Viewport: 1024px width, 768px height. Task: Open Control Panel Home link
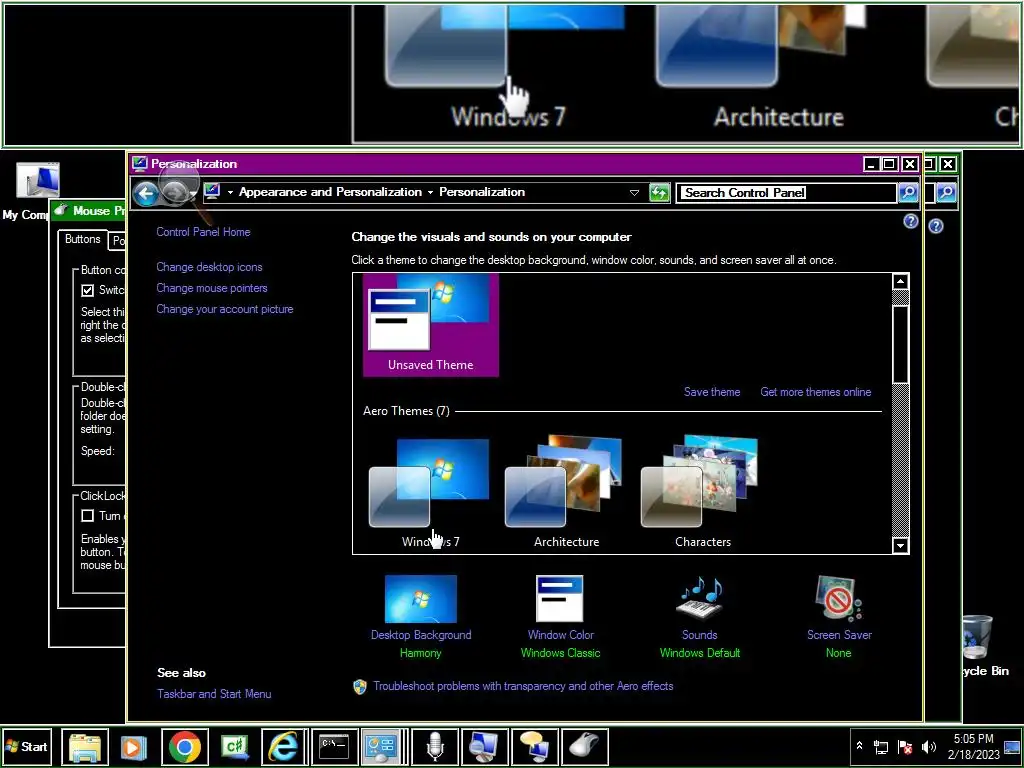pos(203,232)
